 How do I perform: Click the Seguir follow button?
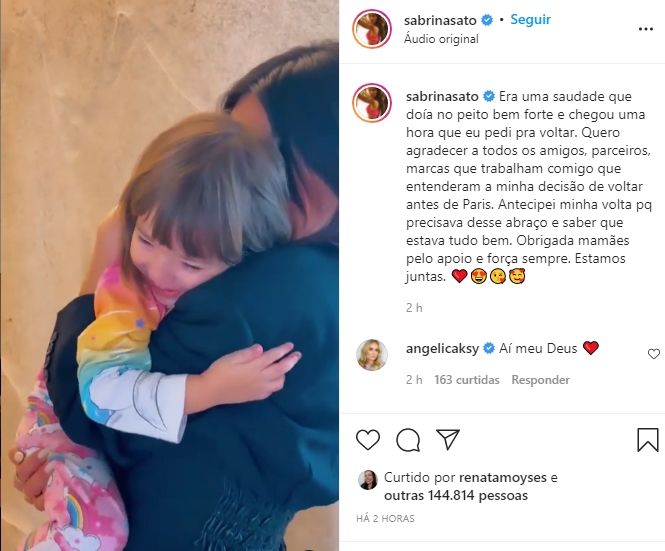530,20
